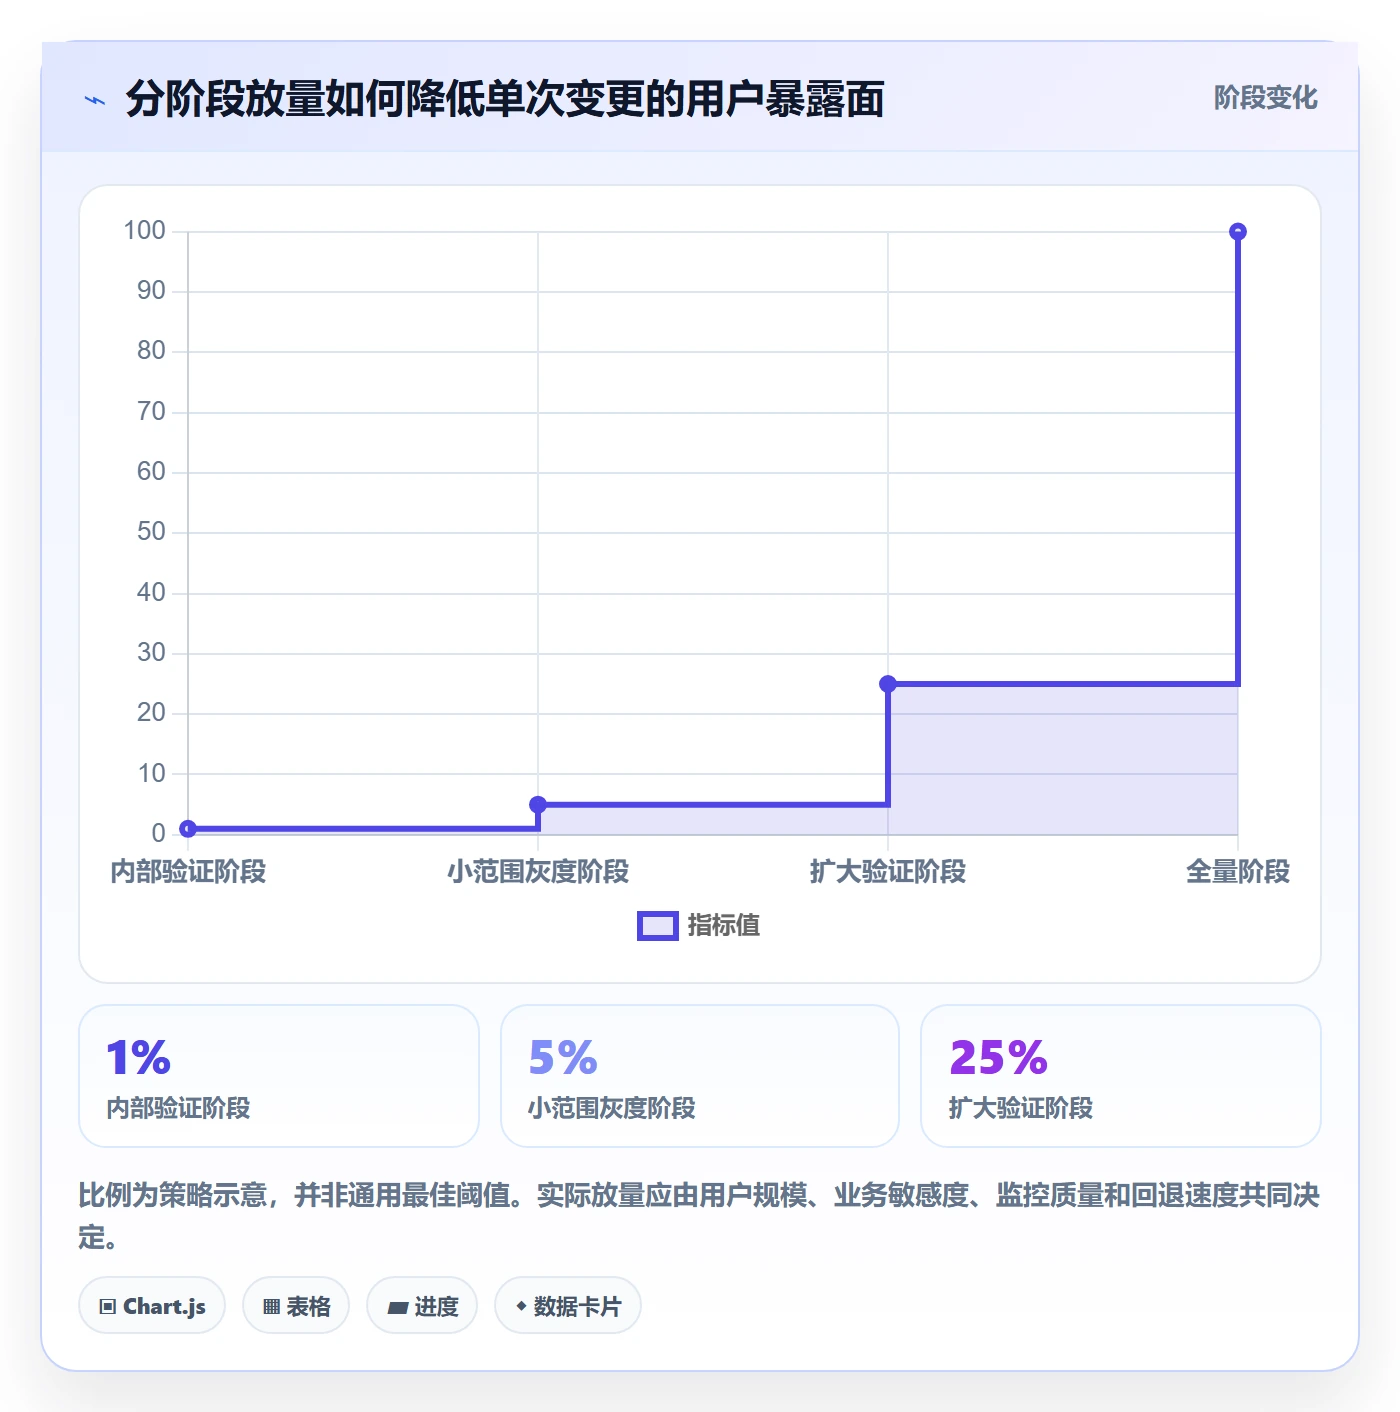Screen dimensions: 1400x1412
Task: Click the 数据卡片 tag
Action: (x=568, y=1305)
